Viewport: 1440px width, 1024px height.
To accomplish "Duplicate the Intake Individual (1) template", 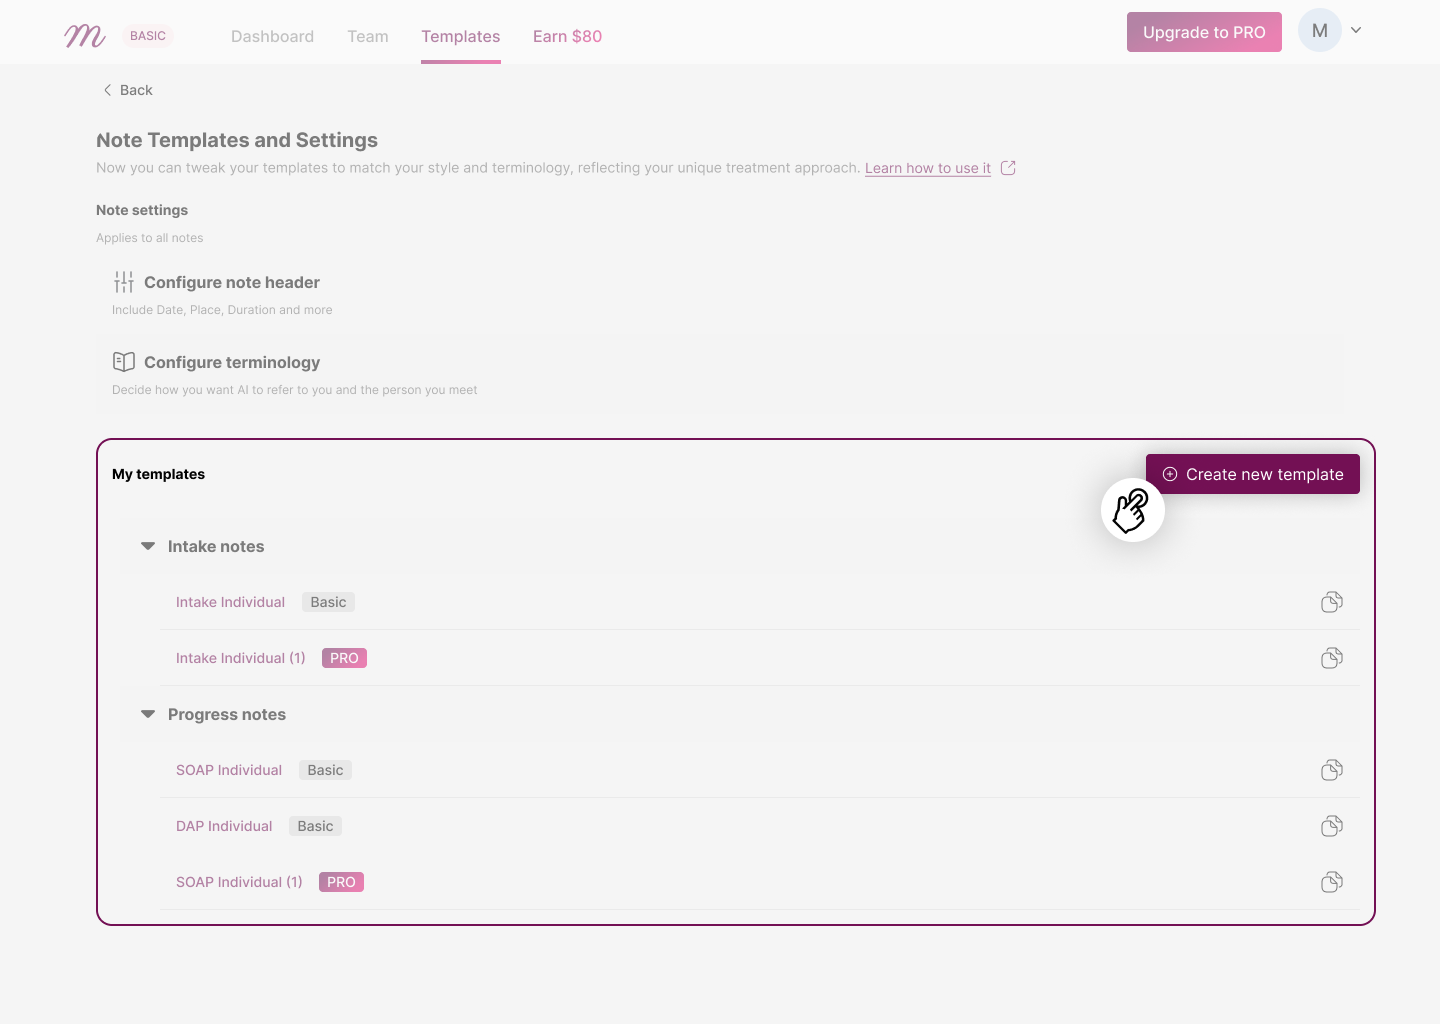I will (1332, 658).
